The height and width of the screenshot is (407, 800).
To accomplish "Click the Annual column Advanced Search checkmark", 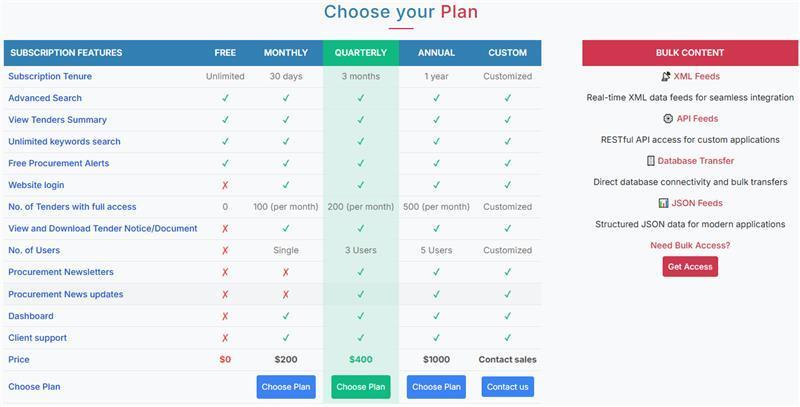I will (x=436, y=98).
